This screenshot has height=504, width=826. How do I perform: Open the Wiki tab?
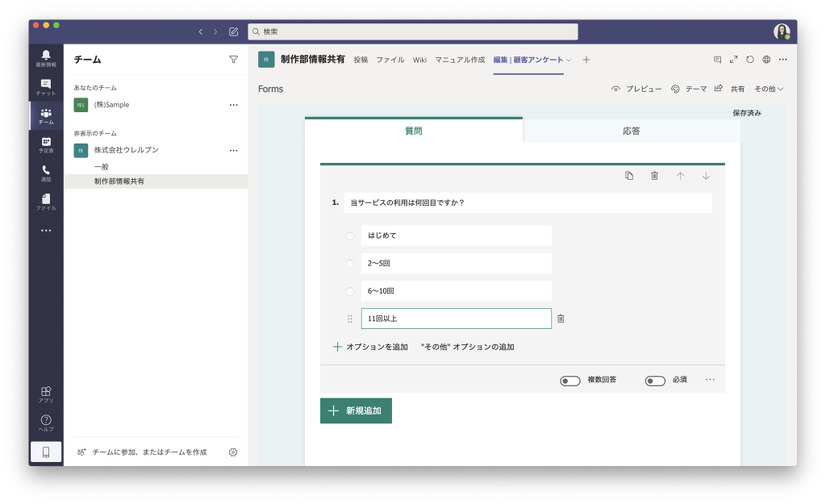pyautogui.click(x=420, y=60)
